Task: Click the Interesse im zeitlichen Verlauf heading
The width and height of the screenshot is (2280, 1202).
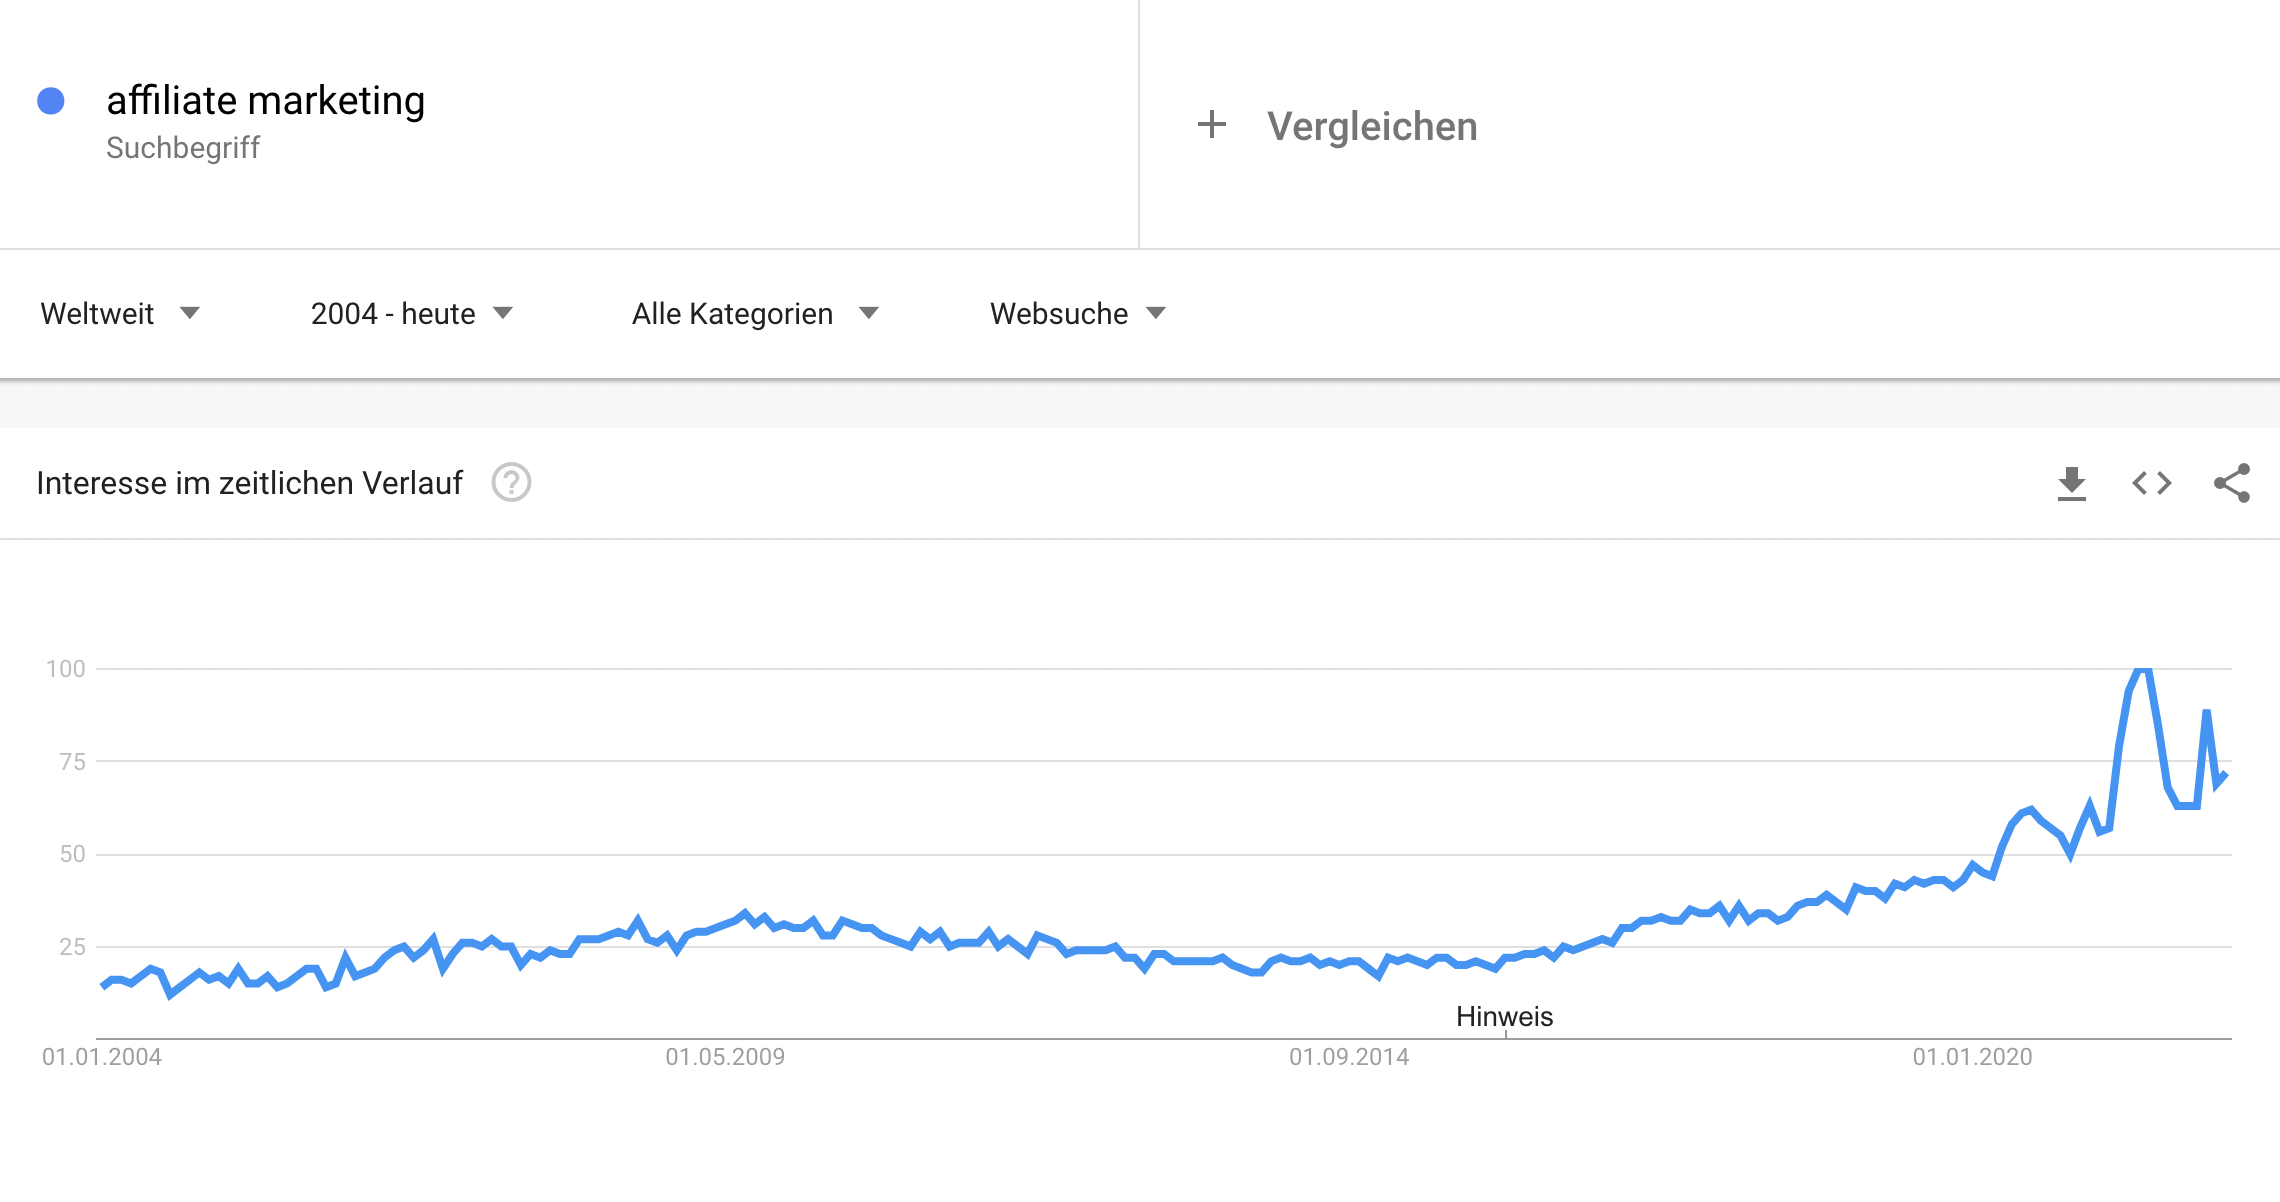Action: pyautogui.click(x=250, y=483)
